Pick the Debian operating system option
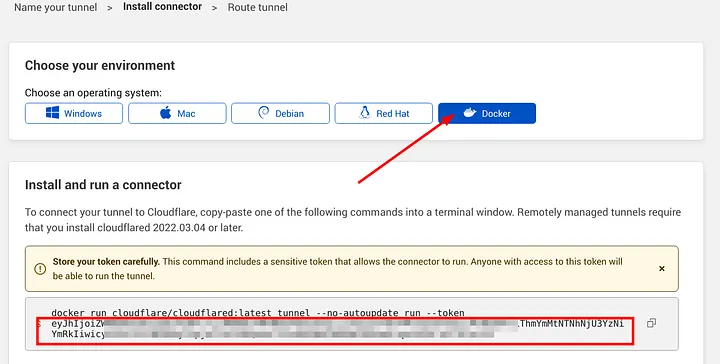Screen dimensions: 720x364 click(x=281, y=113)
